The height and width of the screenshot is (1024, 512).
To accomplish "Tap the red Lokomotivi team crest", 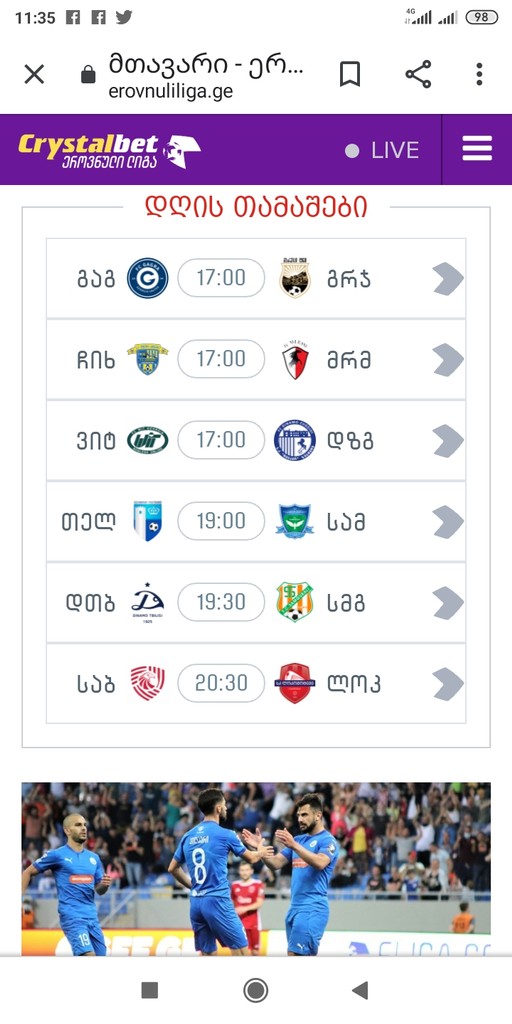I will pos(295,683).
